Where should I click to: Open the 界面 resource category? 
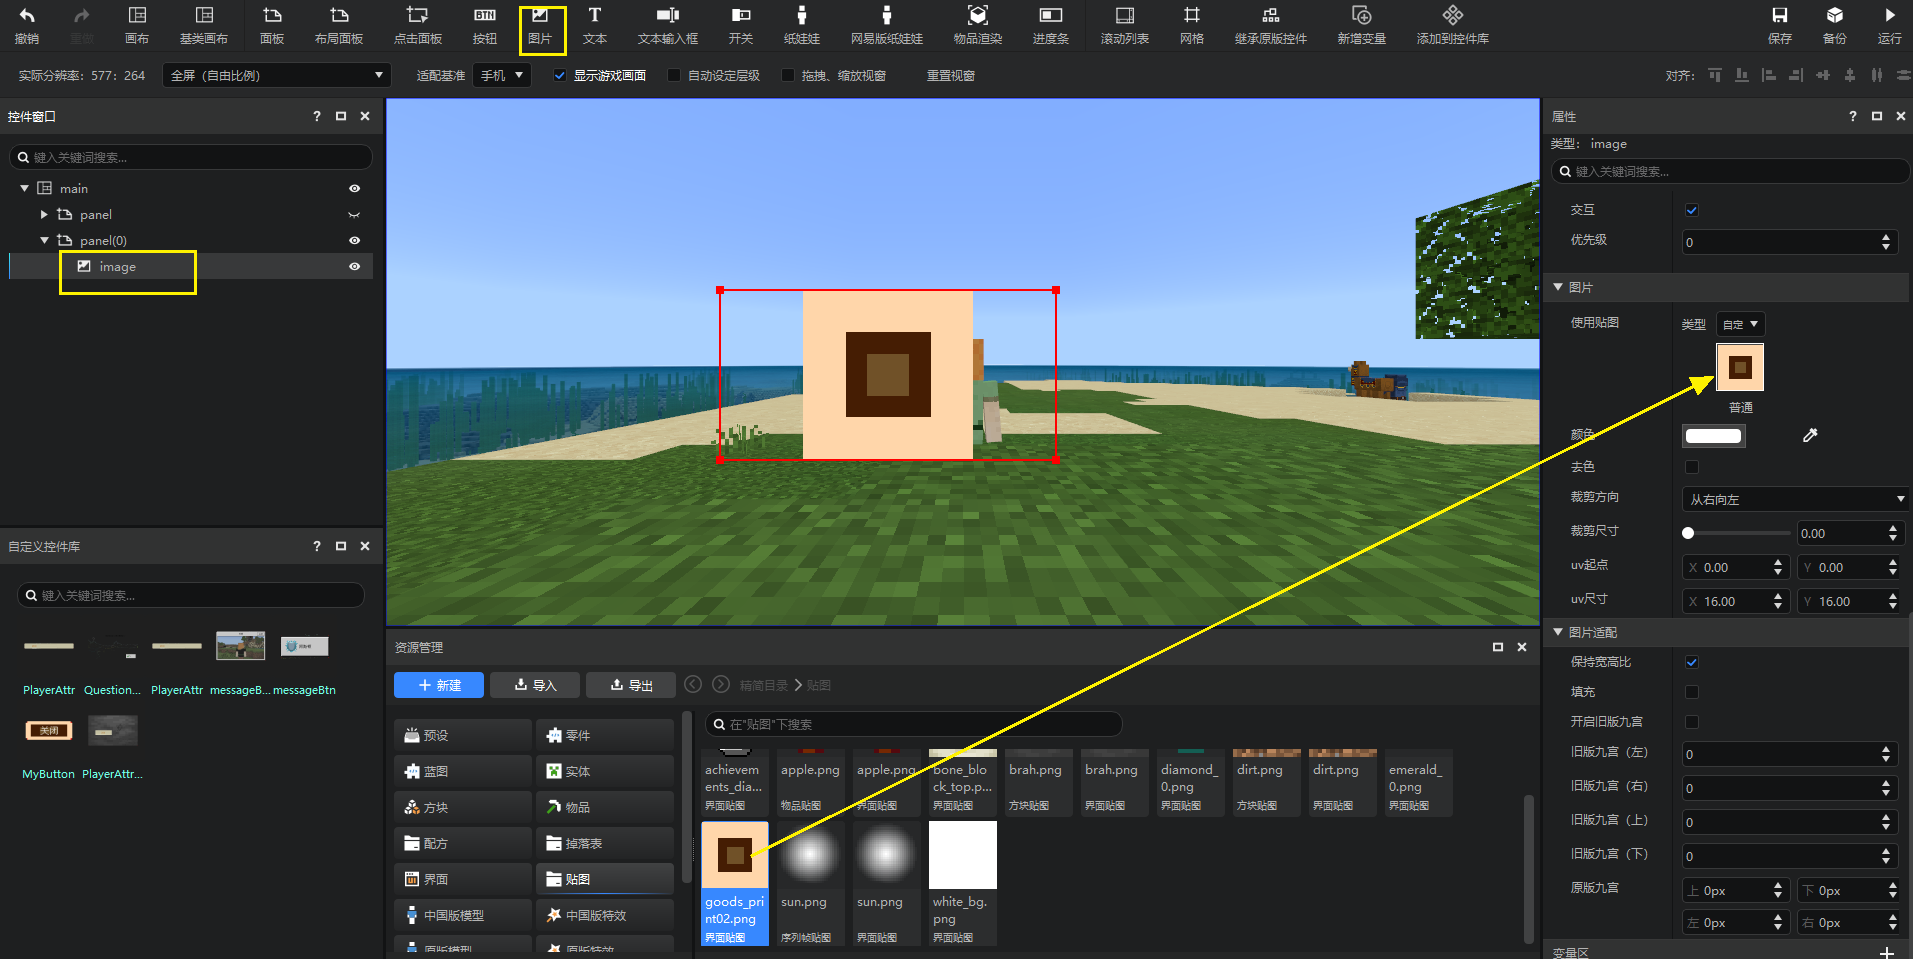point(463,879)
